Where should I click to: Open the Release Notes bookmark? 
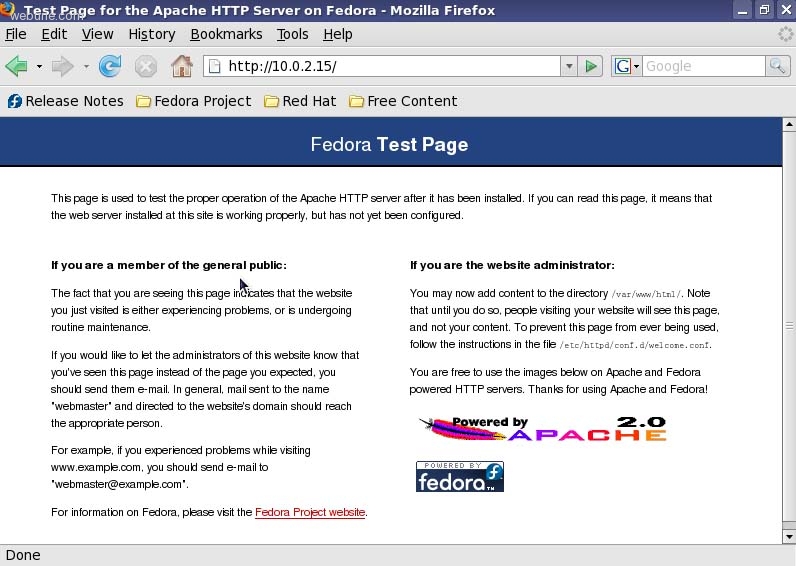pos(65,101)
